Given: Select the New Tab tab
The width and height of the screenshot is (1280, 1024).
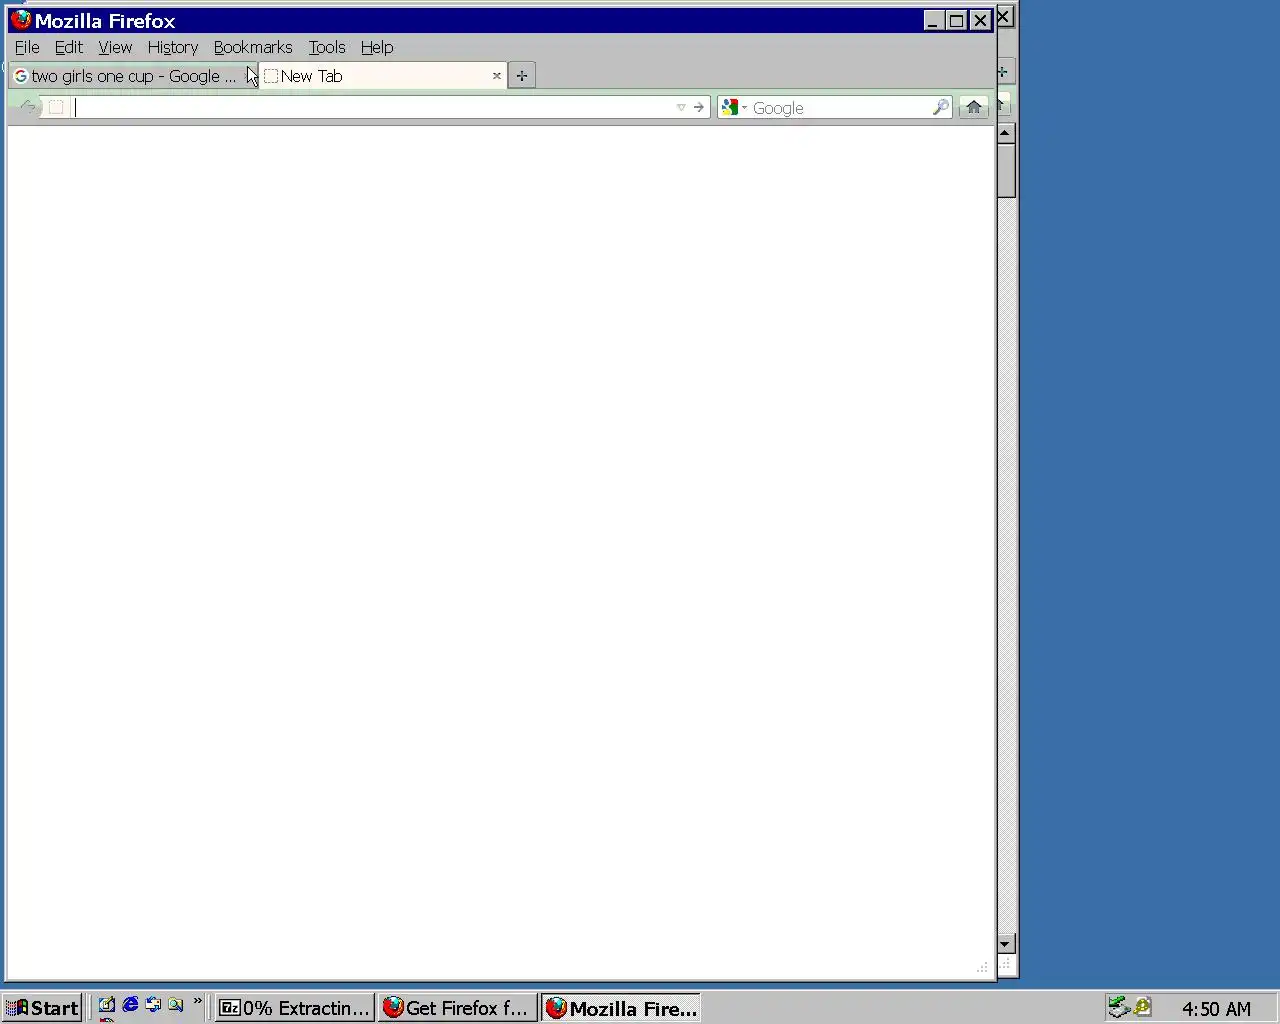Looking at the screenshot, I should click(383, 76).
